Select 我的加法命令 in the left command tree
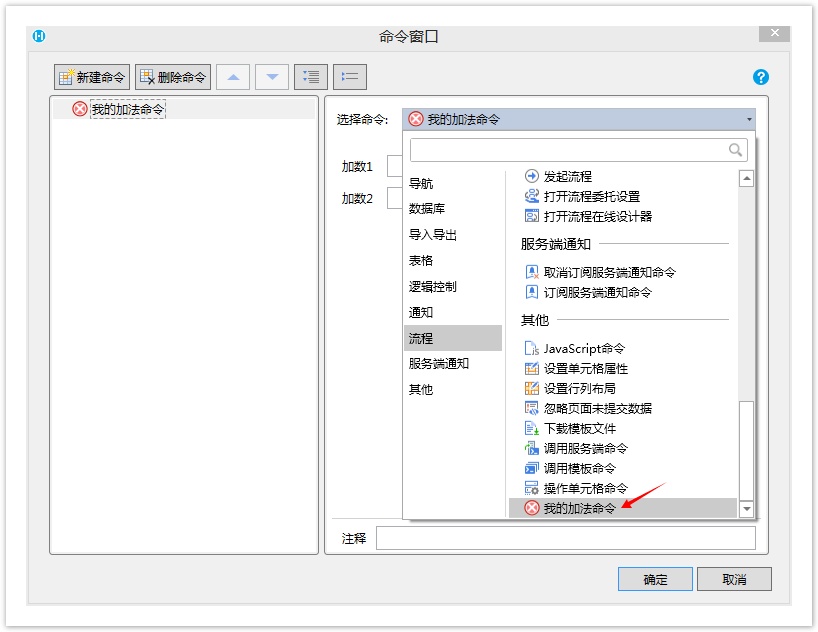 coord(128,109)
